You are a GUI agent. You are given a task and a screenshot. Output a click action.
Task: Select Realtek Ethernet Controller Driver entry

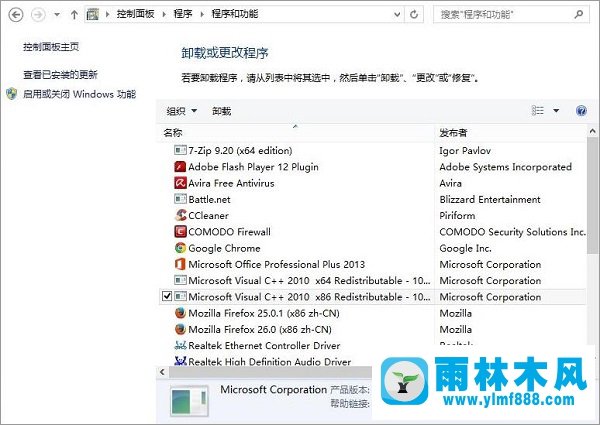tap(264, 345)
